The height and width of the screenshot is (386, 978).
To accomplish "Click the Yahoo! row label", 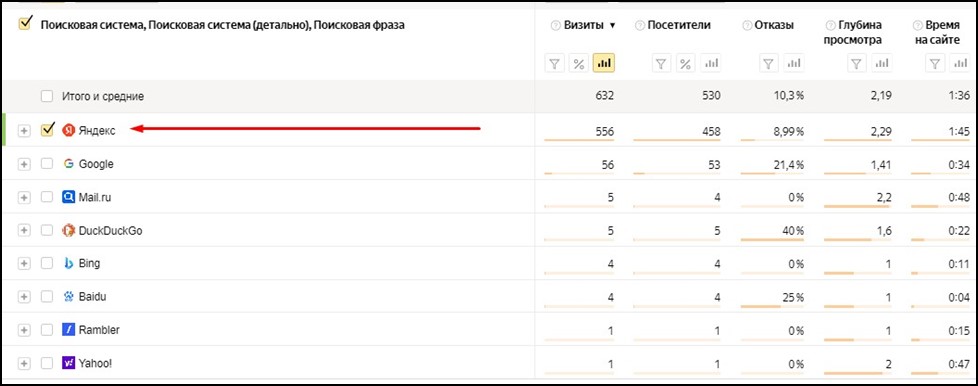I will point(95,363).
